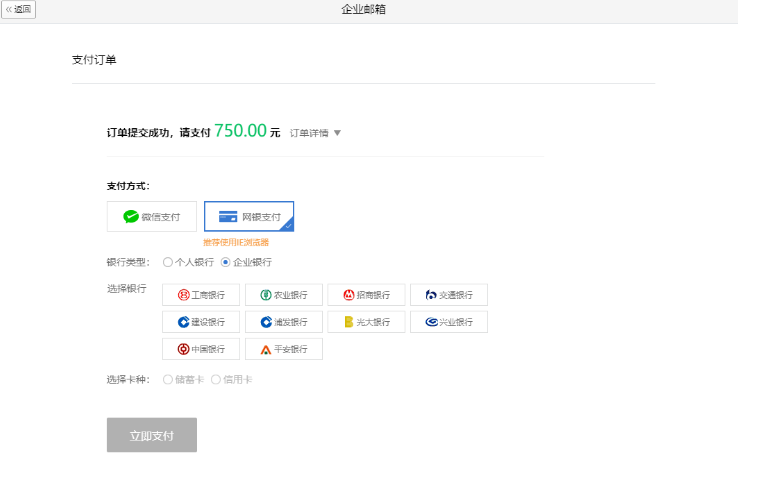Choose 兴业银行 bank tile

point(449,322)
